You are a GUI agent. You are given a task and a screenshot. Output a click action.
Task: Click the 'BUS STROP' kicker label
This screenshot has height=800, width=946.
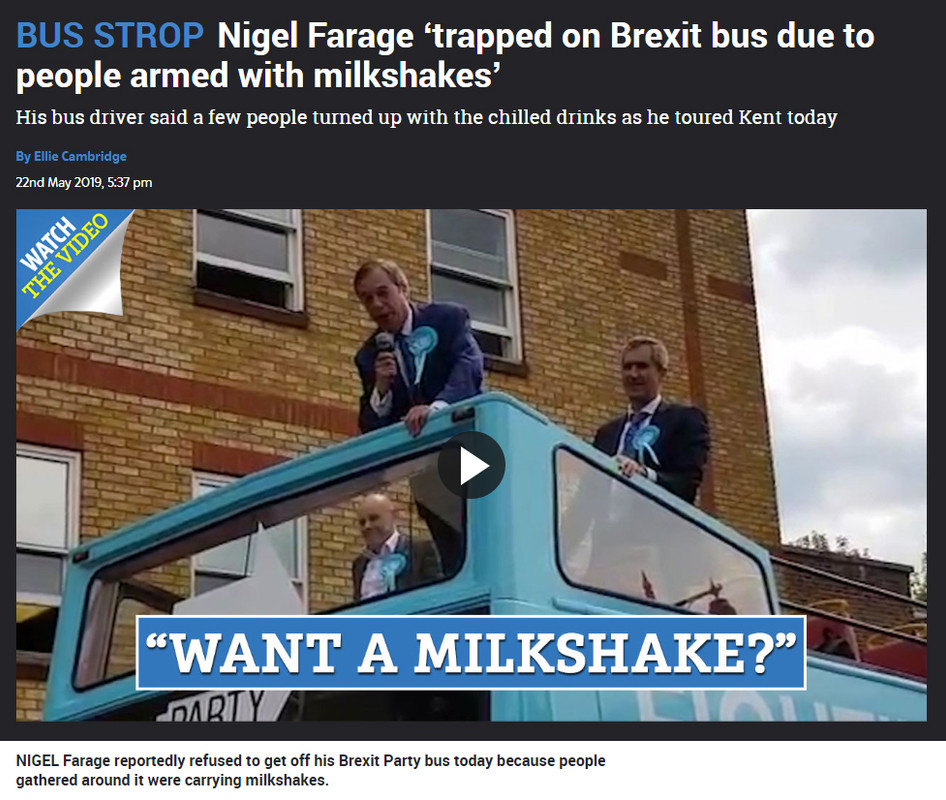[110, 35]
